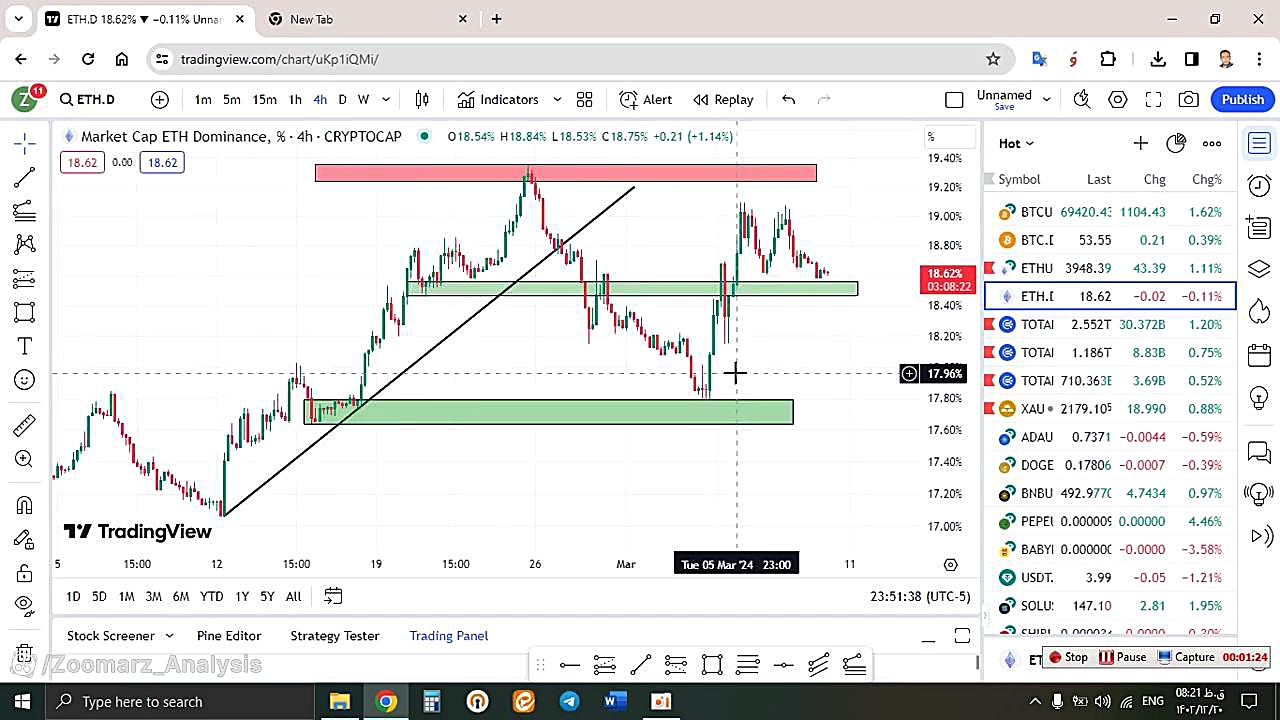Select the BTCU row in watchlist
1280x720 pixels.
click(1110, 212)
